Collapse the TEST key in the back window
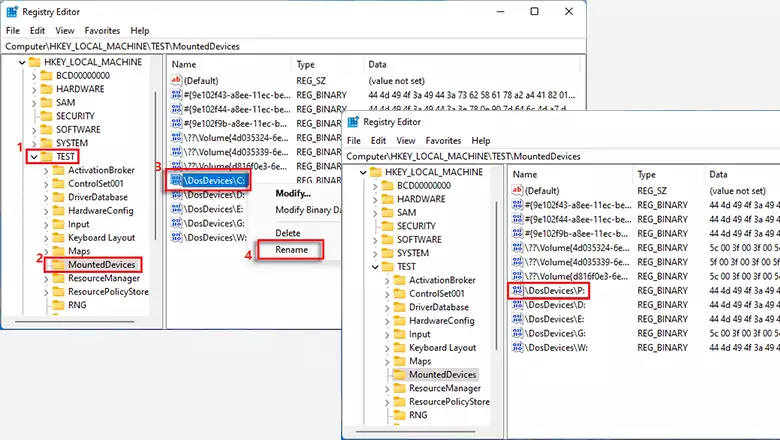Image resolution: width=780 pixels, height=440 pixels. pos(34,157)
